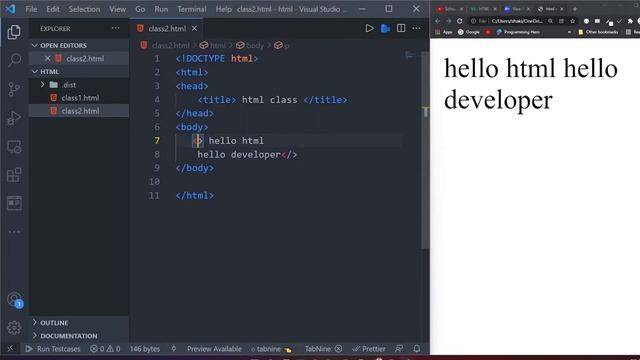Click the class2.html breadcrumb segment
The height and width of the screenshot is (360, 640).
(165, 45)
